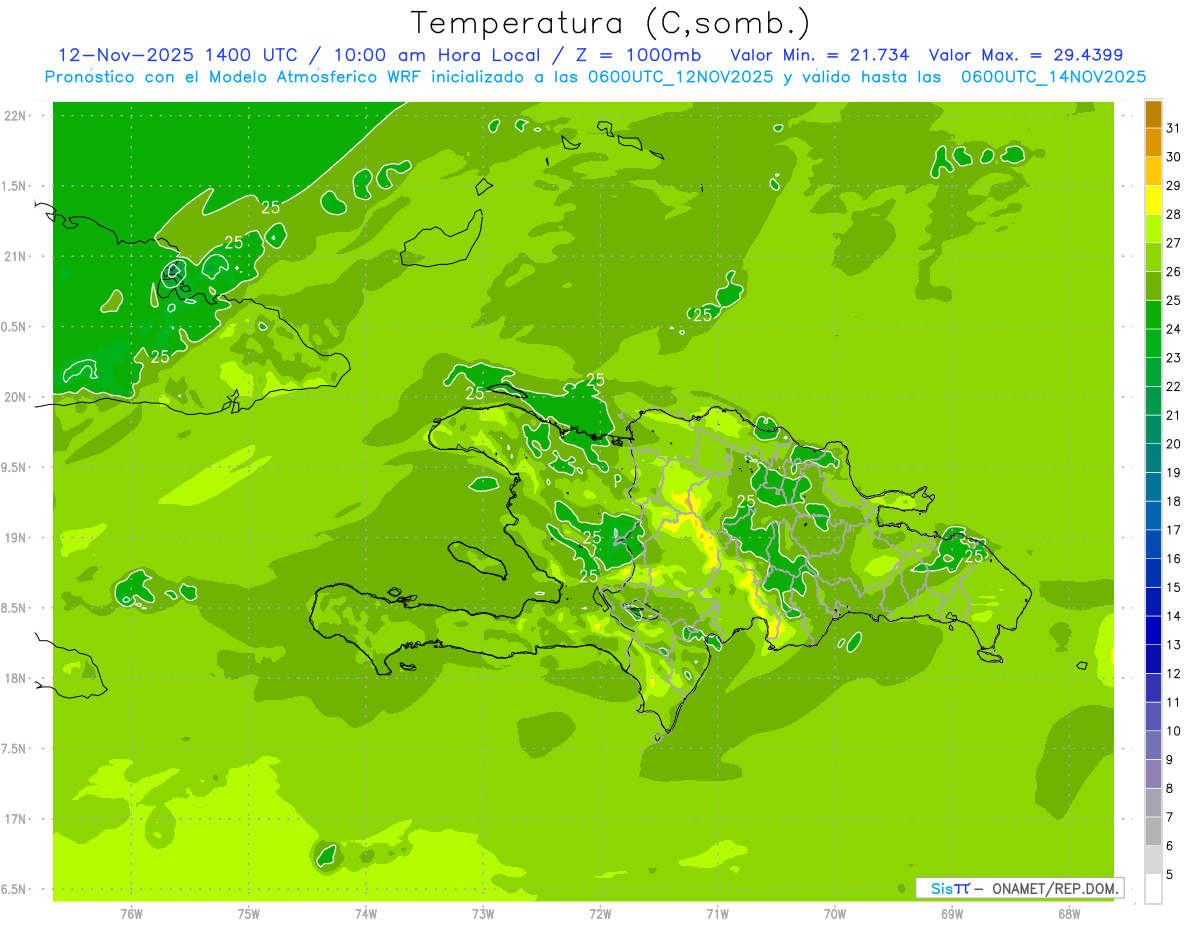
Task: Click the "68W" longitude axis label
Action: [x=1069, y=913]
